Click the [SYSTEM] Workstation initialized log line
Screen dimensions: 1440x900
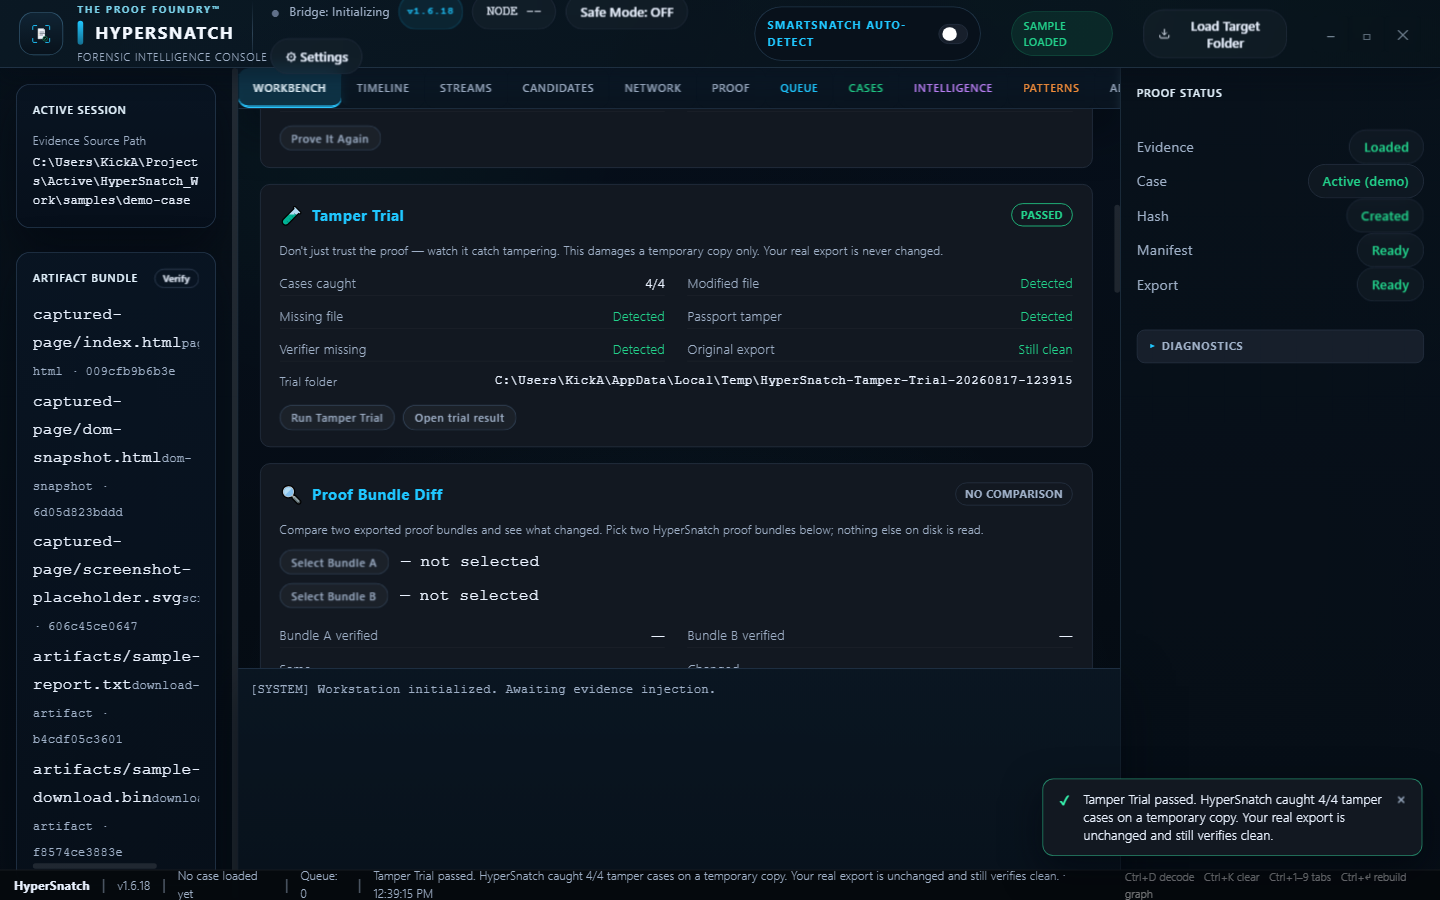coord(483,690)
